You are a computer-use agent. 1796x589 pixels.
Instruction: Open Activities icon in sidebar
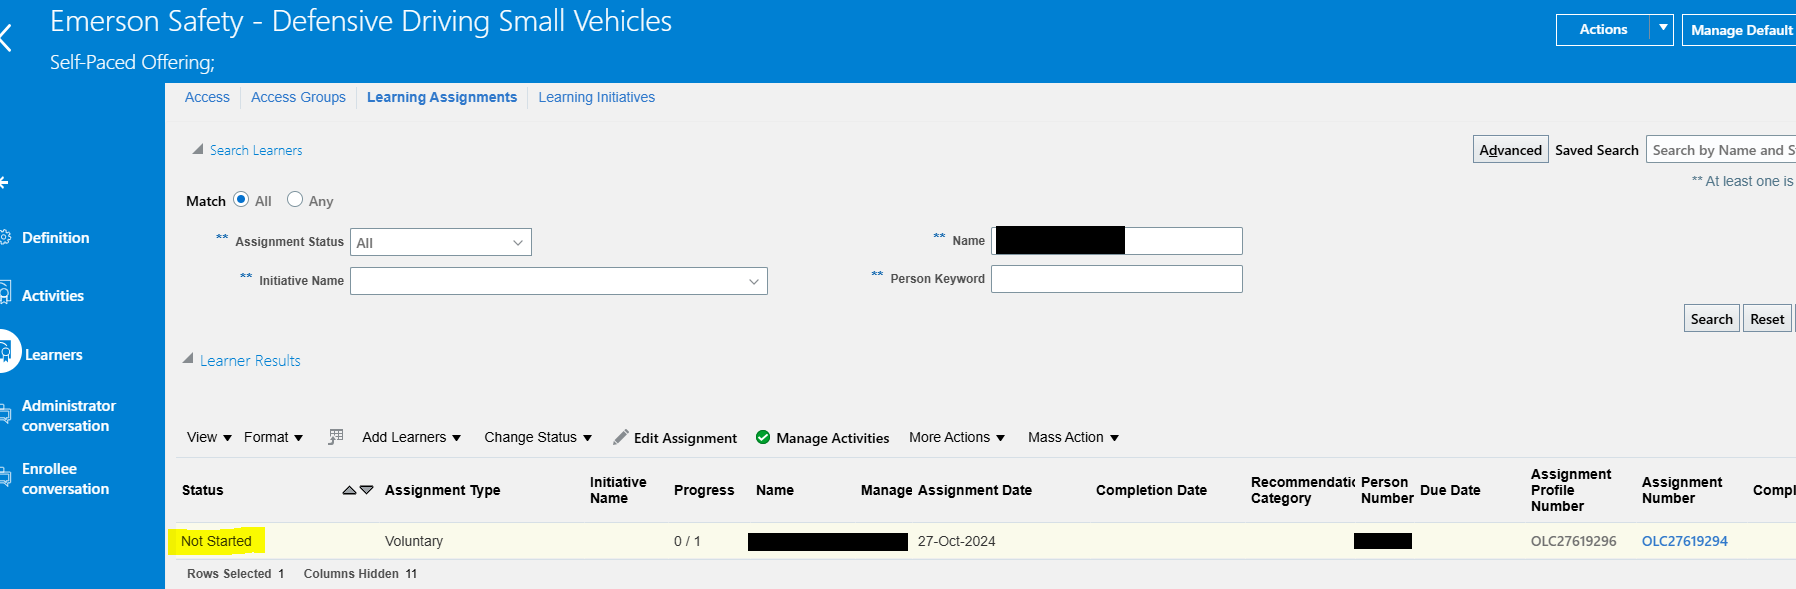click(5, 294)
